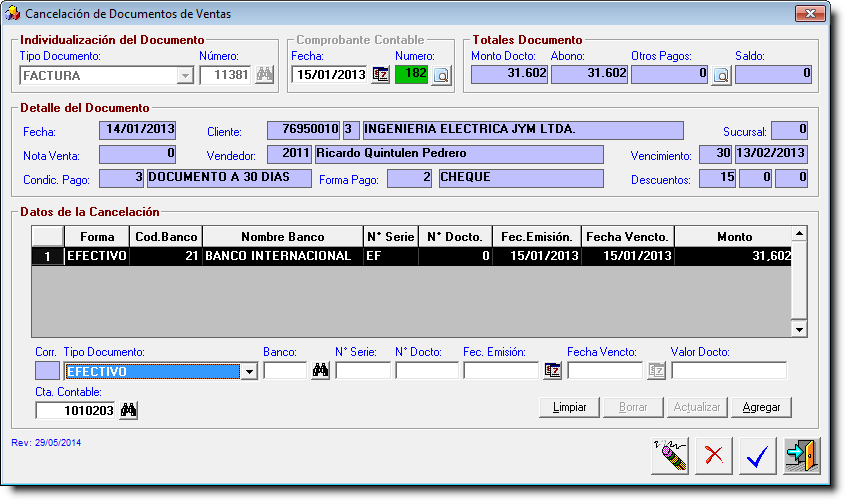Click the client RUT 76950010 field
The width and height of the screenshot is (845, 500).
pyautogui.click(x=303, y=130)
